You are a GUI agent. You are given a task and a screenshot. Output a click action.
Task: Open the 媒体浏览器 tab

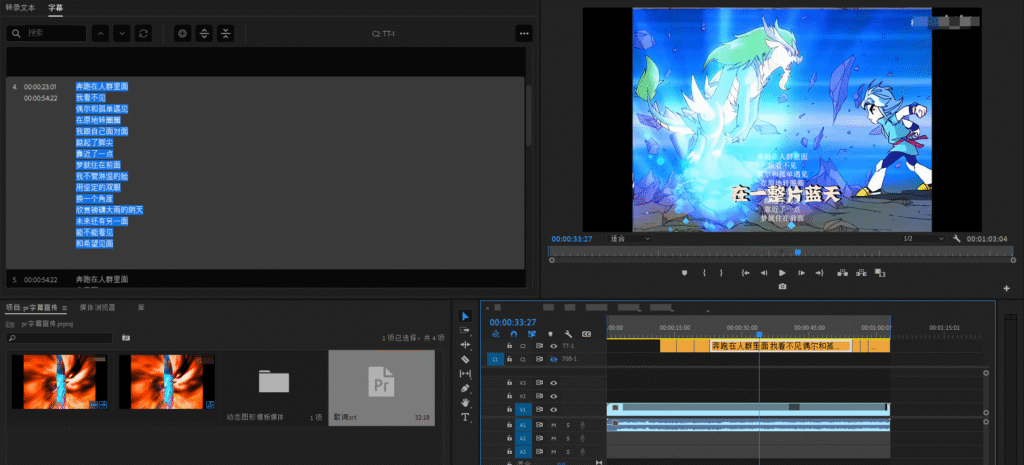click(x=98, y=307)
